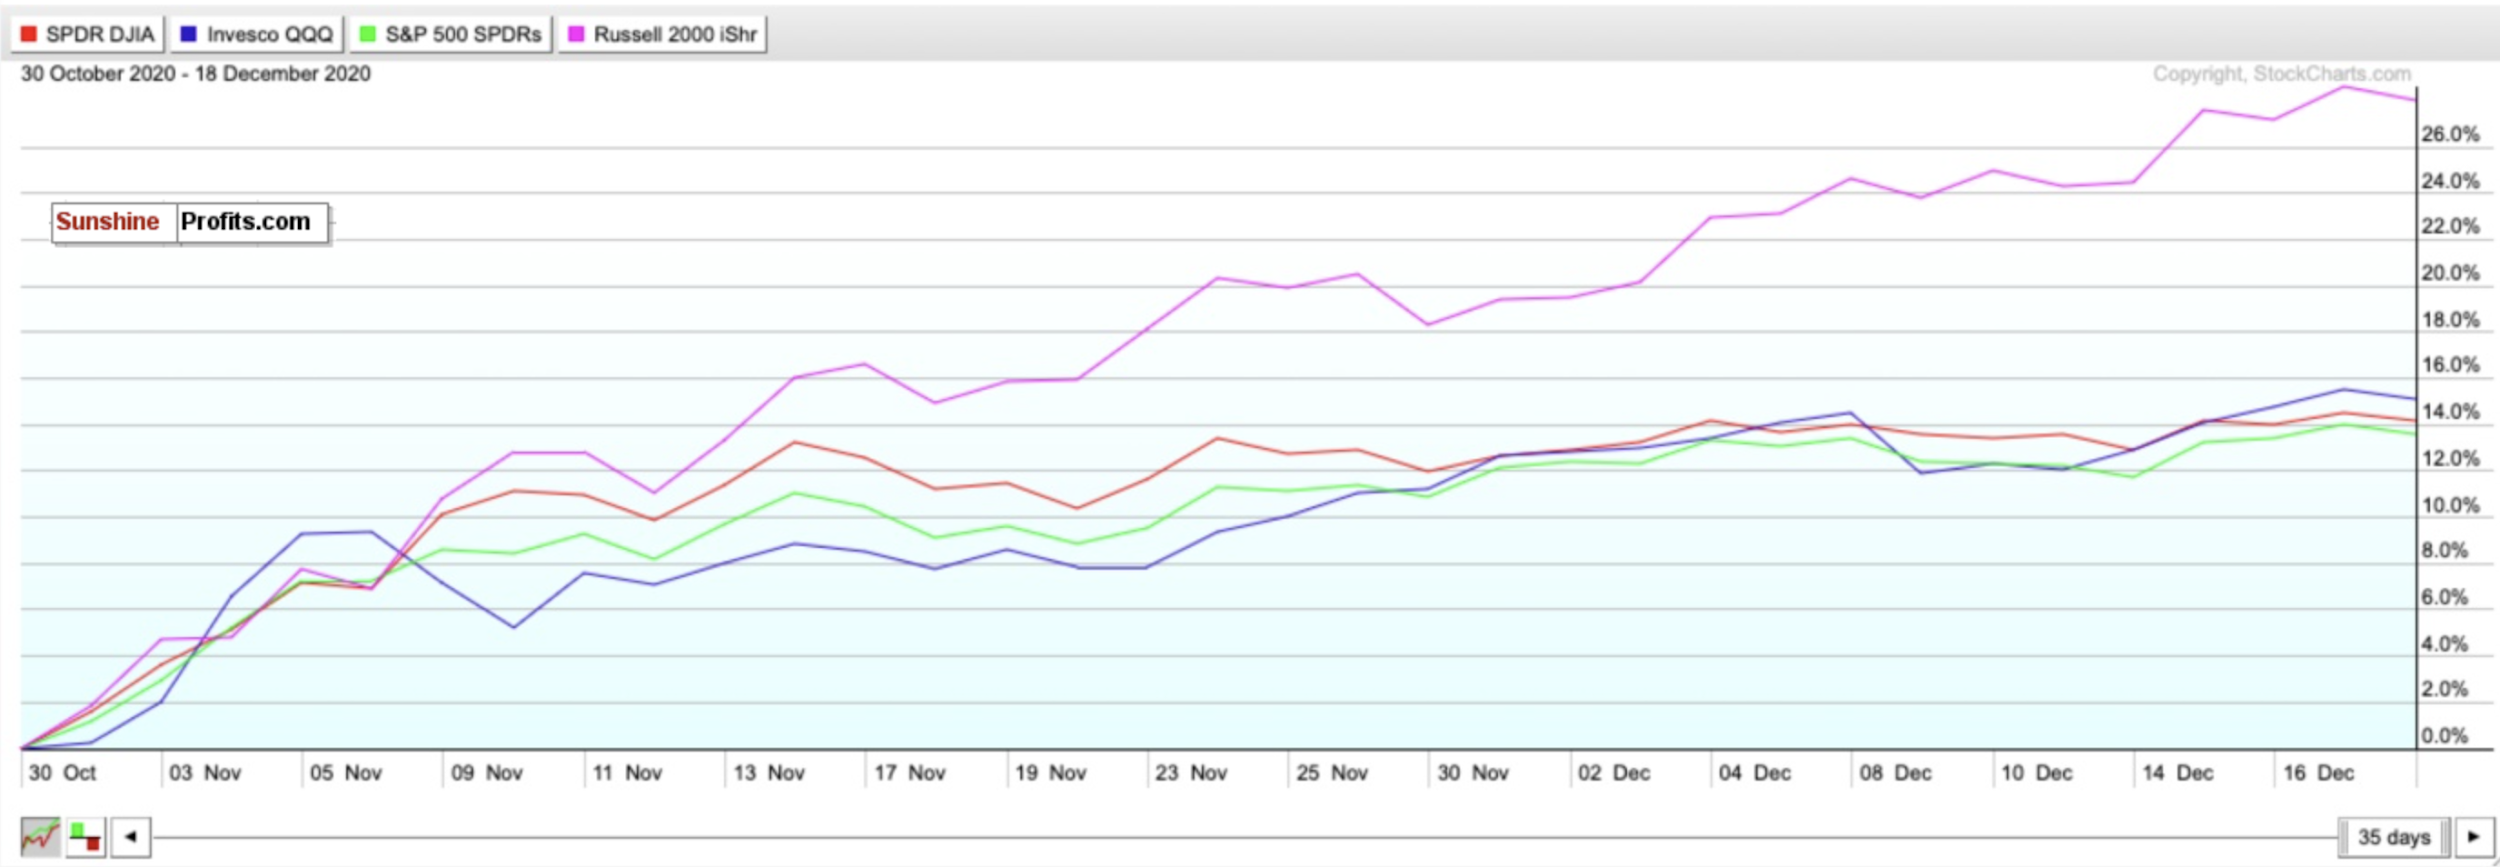Click the 35 days slider handle
This screenshot has height=867, width=2500.
click(2393, 837)
